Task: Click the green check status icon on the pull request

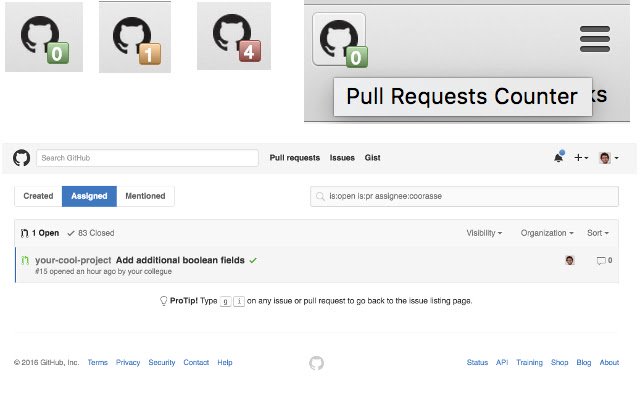Action: [x=253, y=260]
